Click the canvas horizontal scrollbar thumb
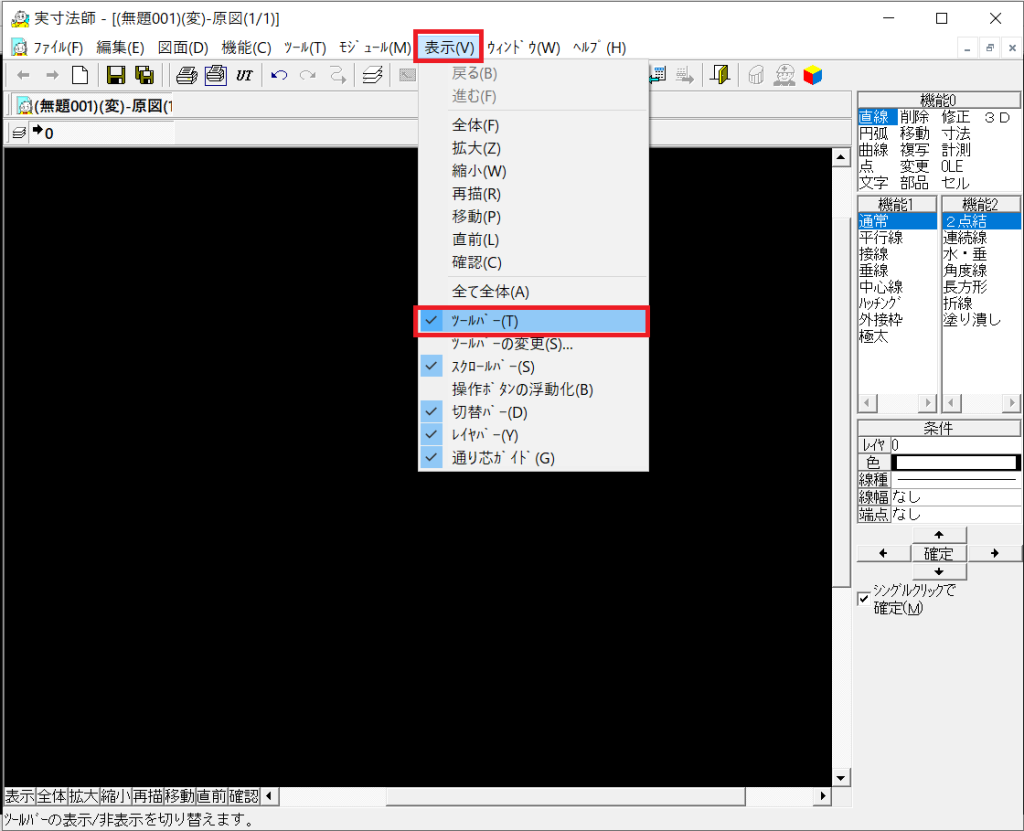1024x831 pixels. pos(566,796)
